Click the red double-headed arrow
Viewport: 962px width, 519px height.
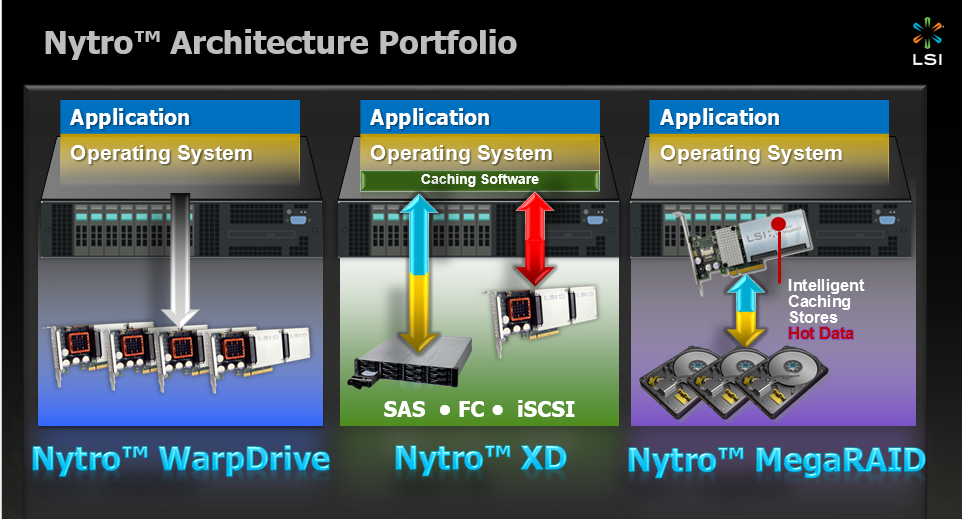[x=536, y=239]
